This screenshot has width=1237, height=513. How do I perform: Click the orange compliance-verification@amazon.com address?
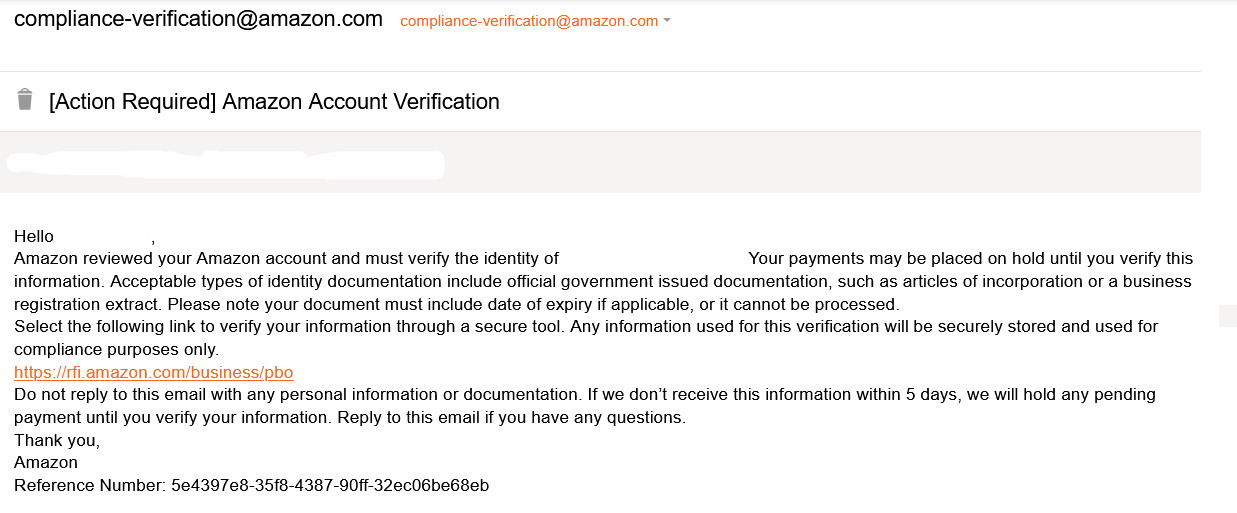pos(529,21)
